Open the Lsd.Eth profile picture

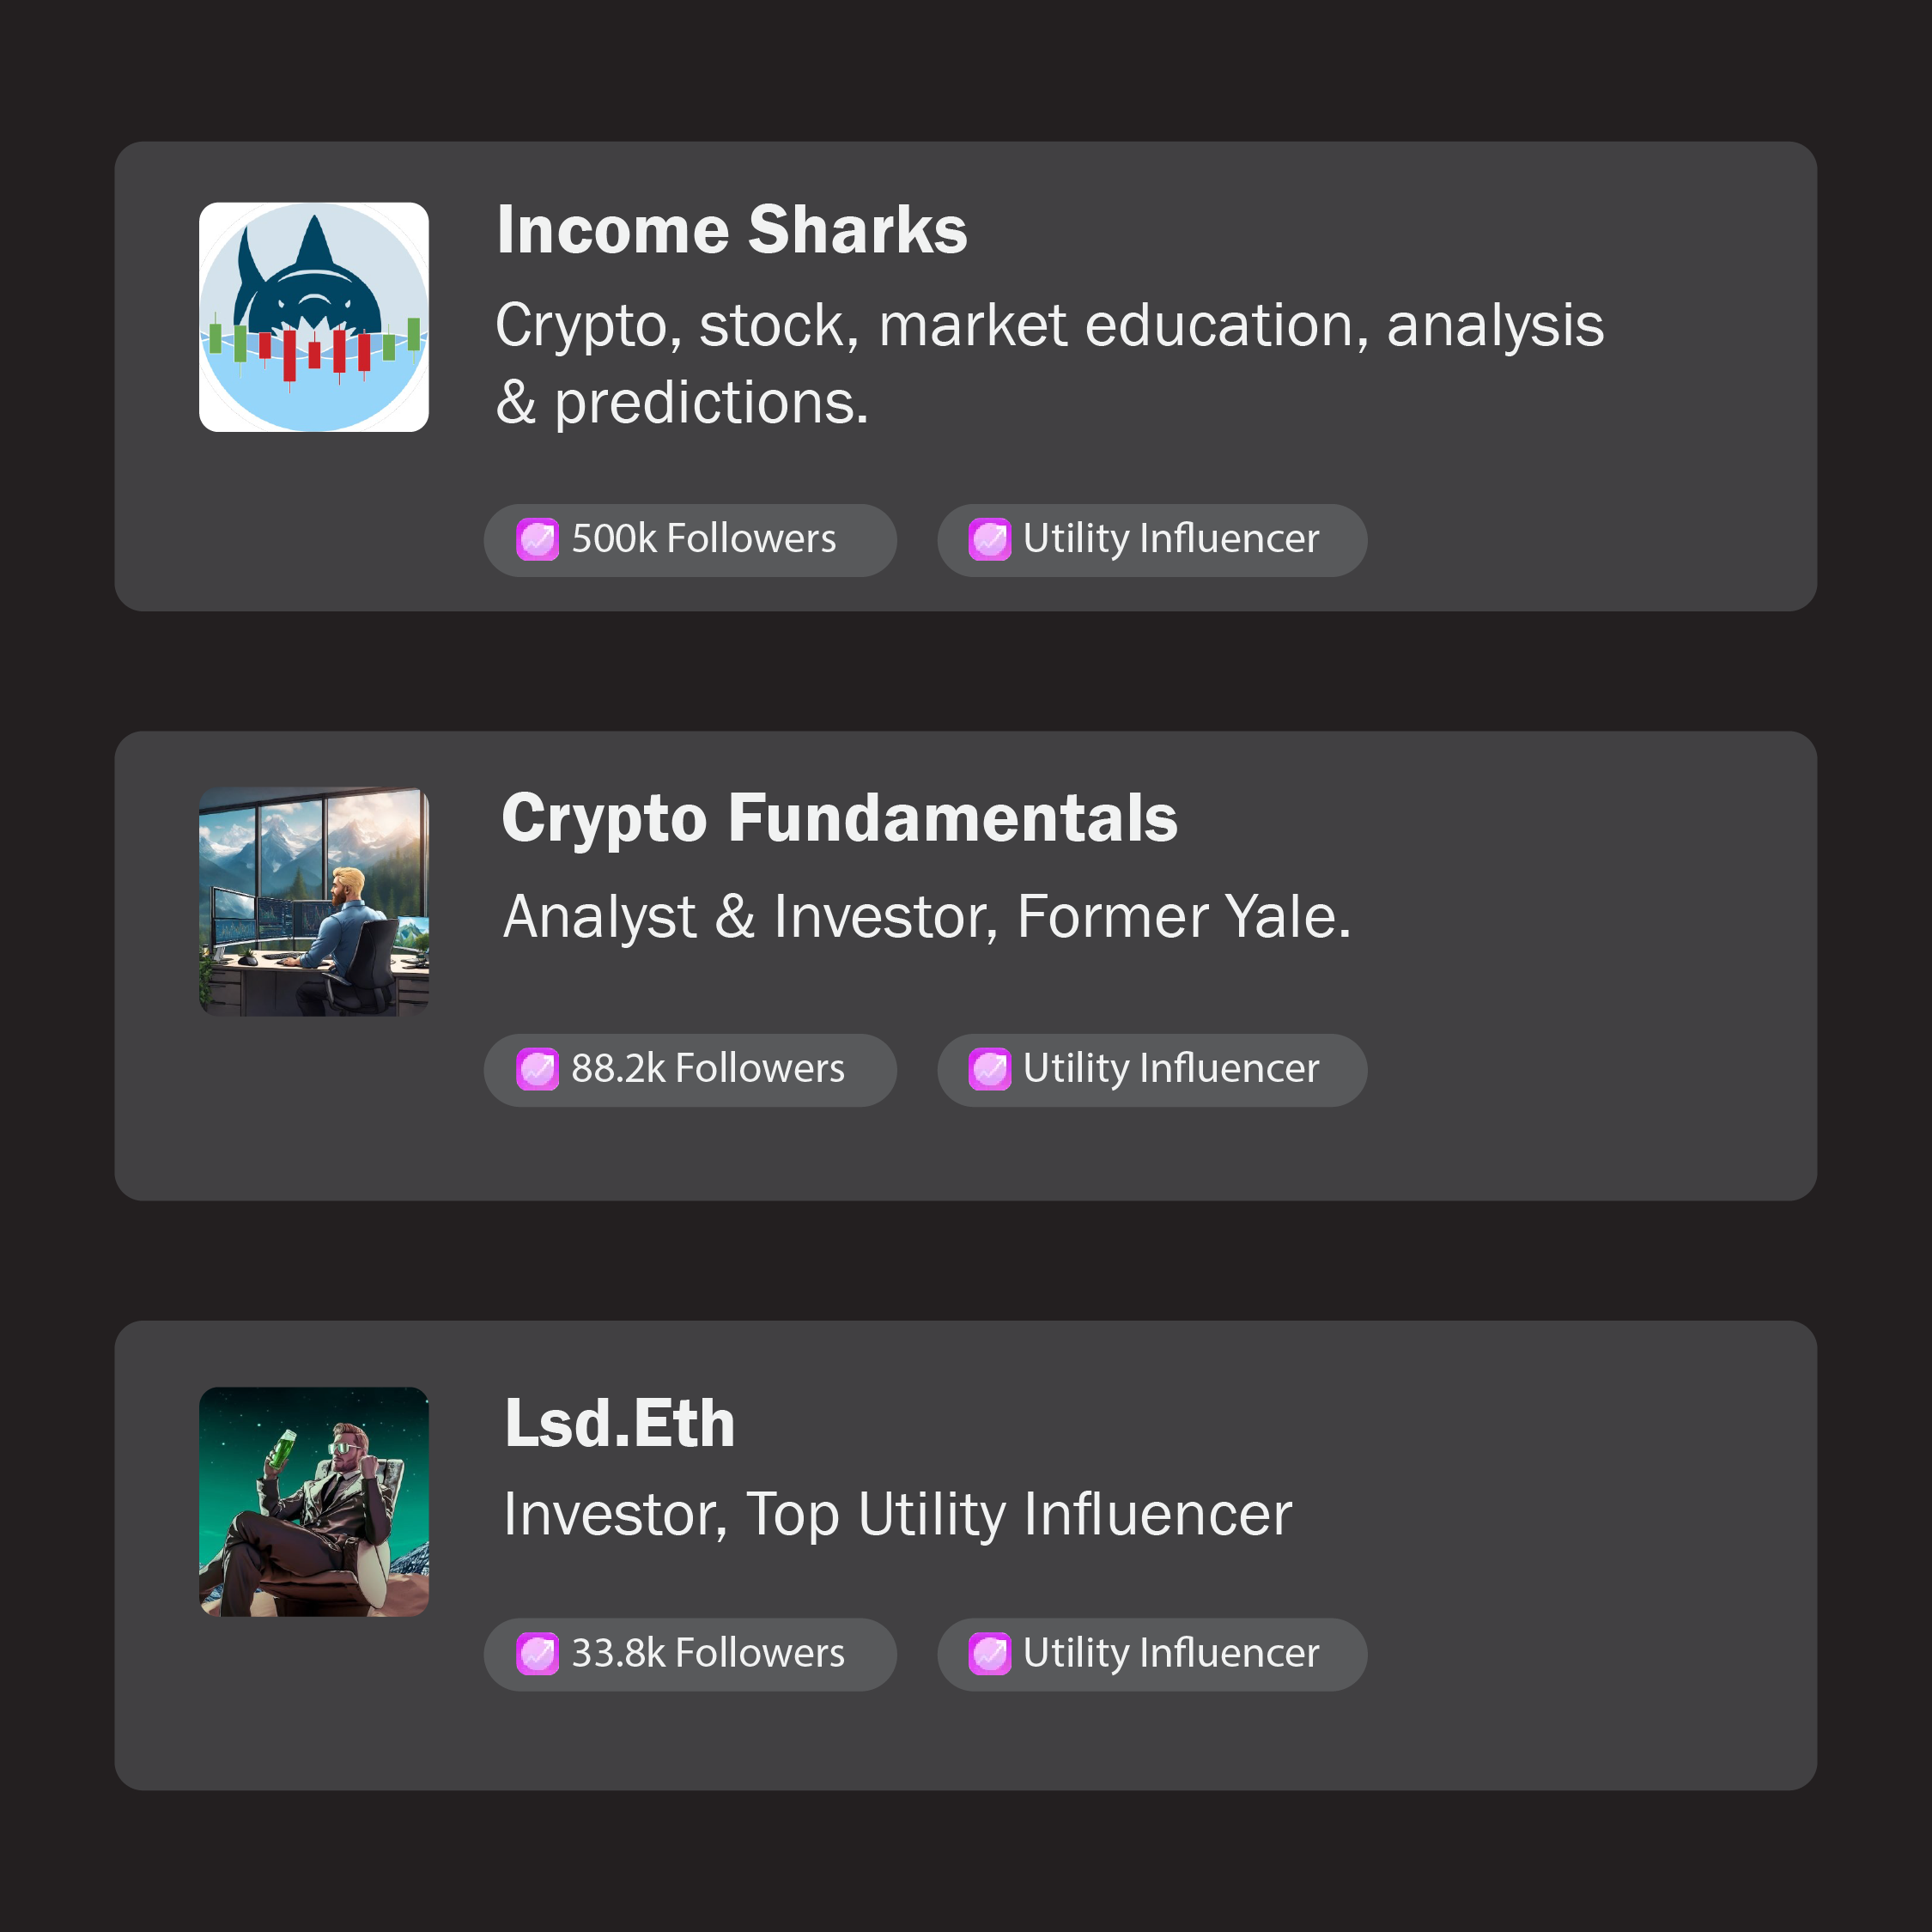coord(314,1501)
